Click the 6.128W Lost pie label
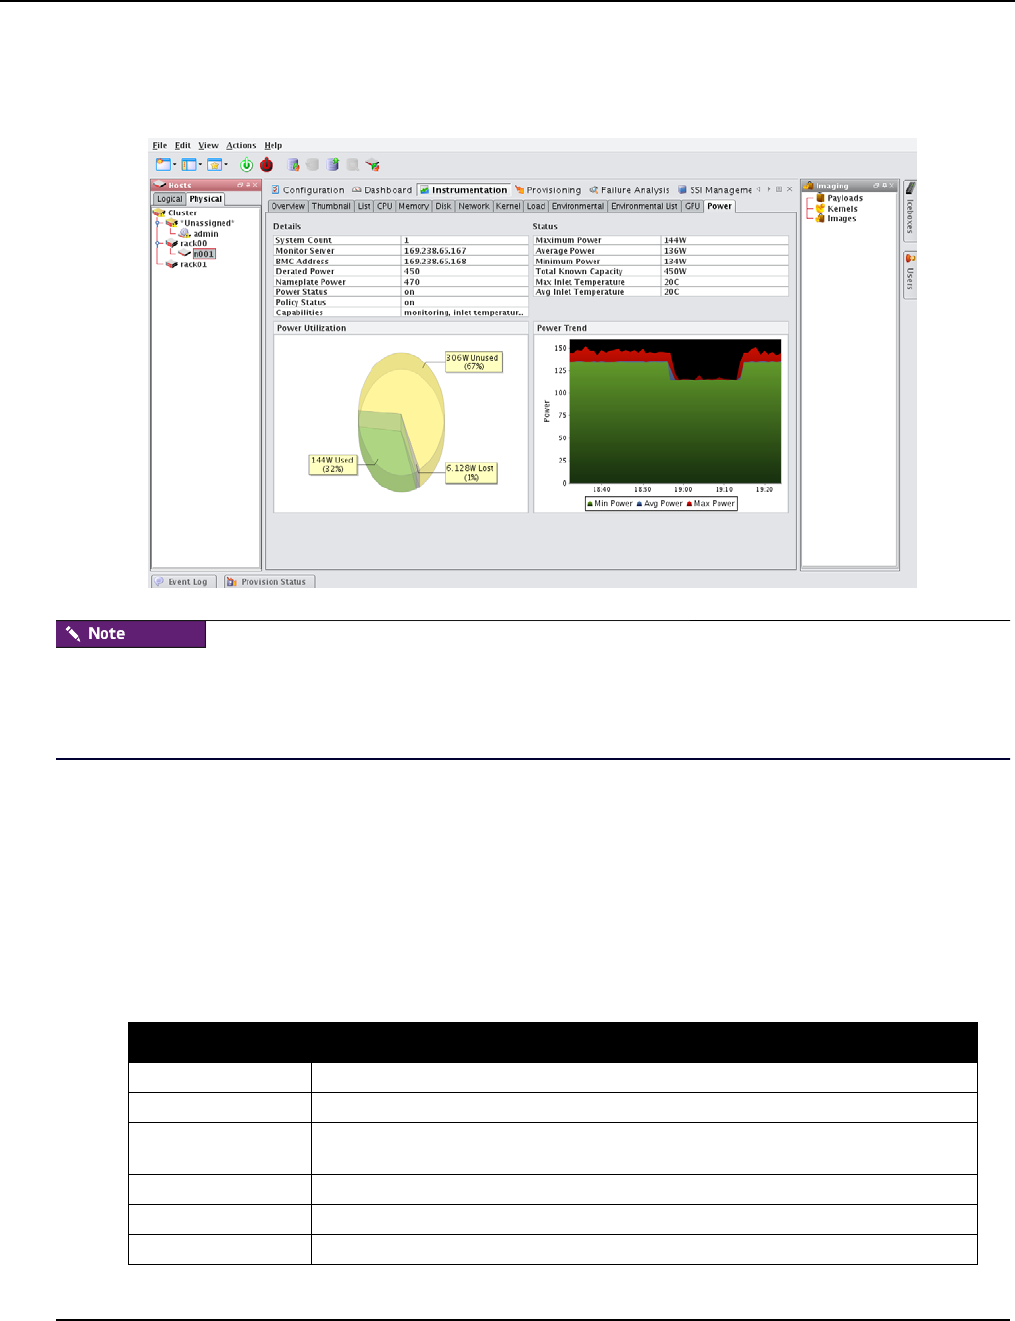The image size is (1015, 1321). pyautogui.click(x=471, y=473)
